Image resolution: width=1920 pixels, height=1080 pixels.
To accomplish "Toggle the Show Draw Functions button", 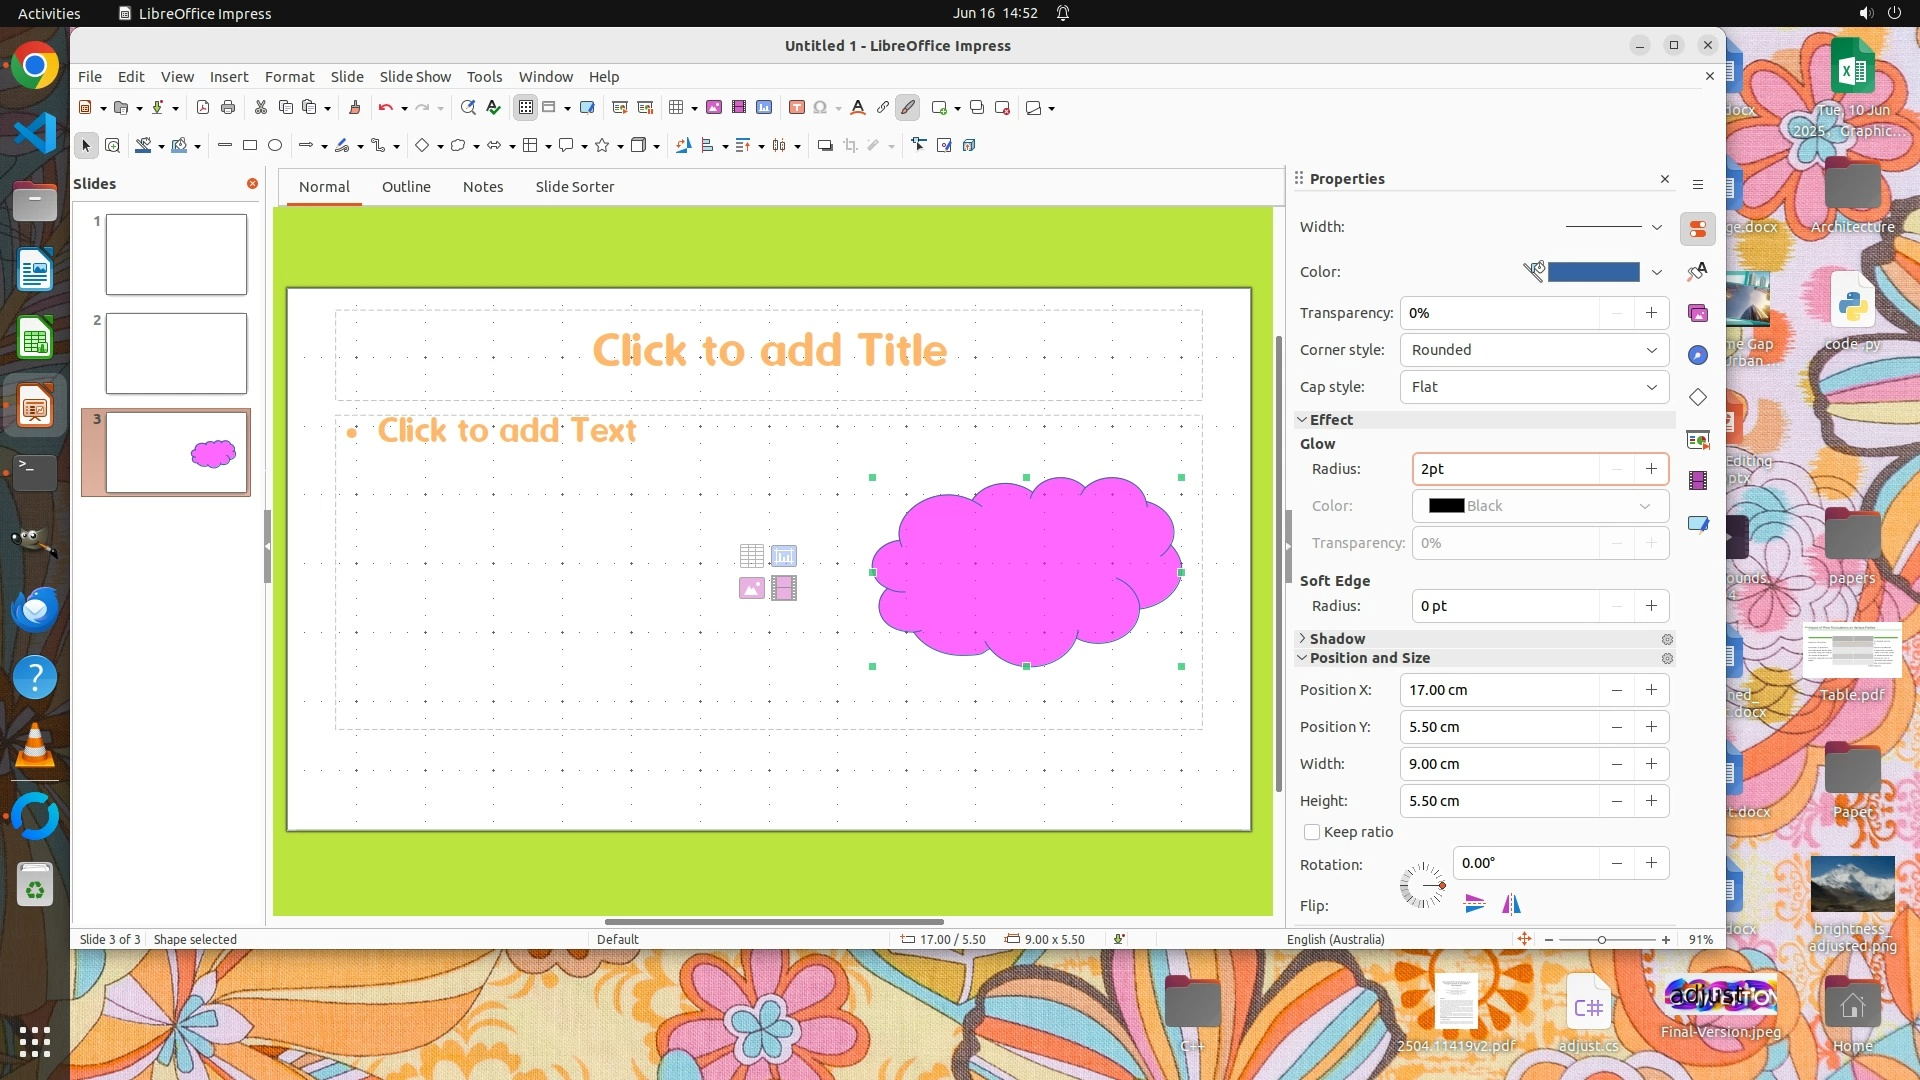I will tap(908, 108).
